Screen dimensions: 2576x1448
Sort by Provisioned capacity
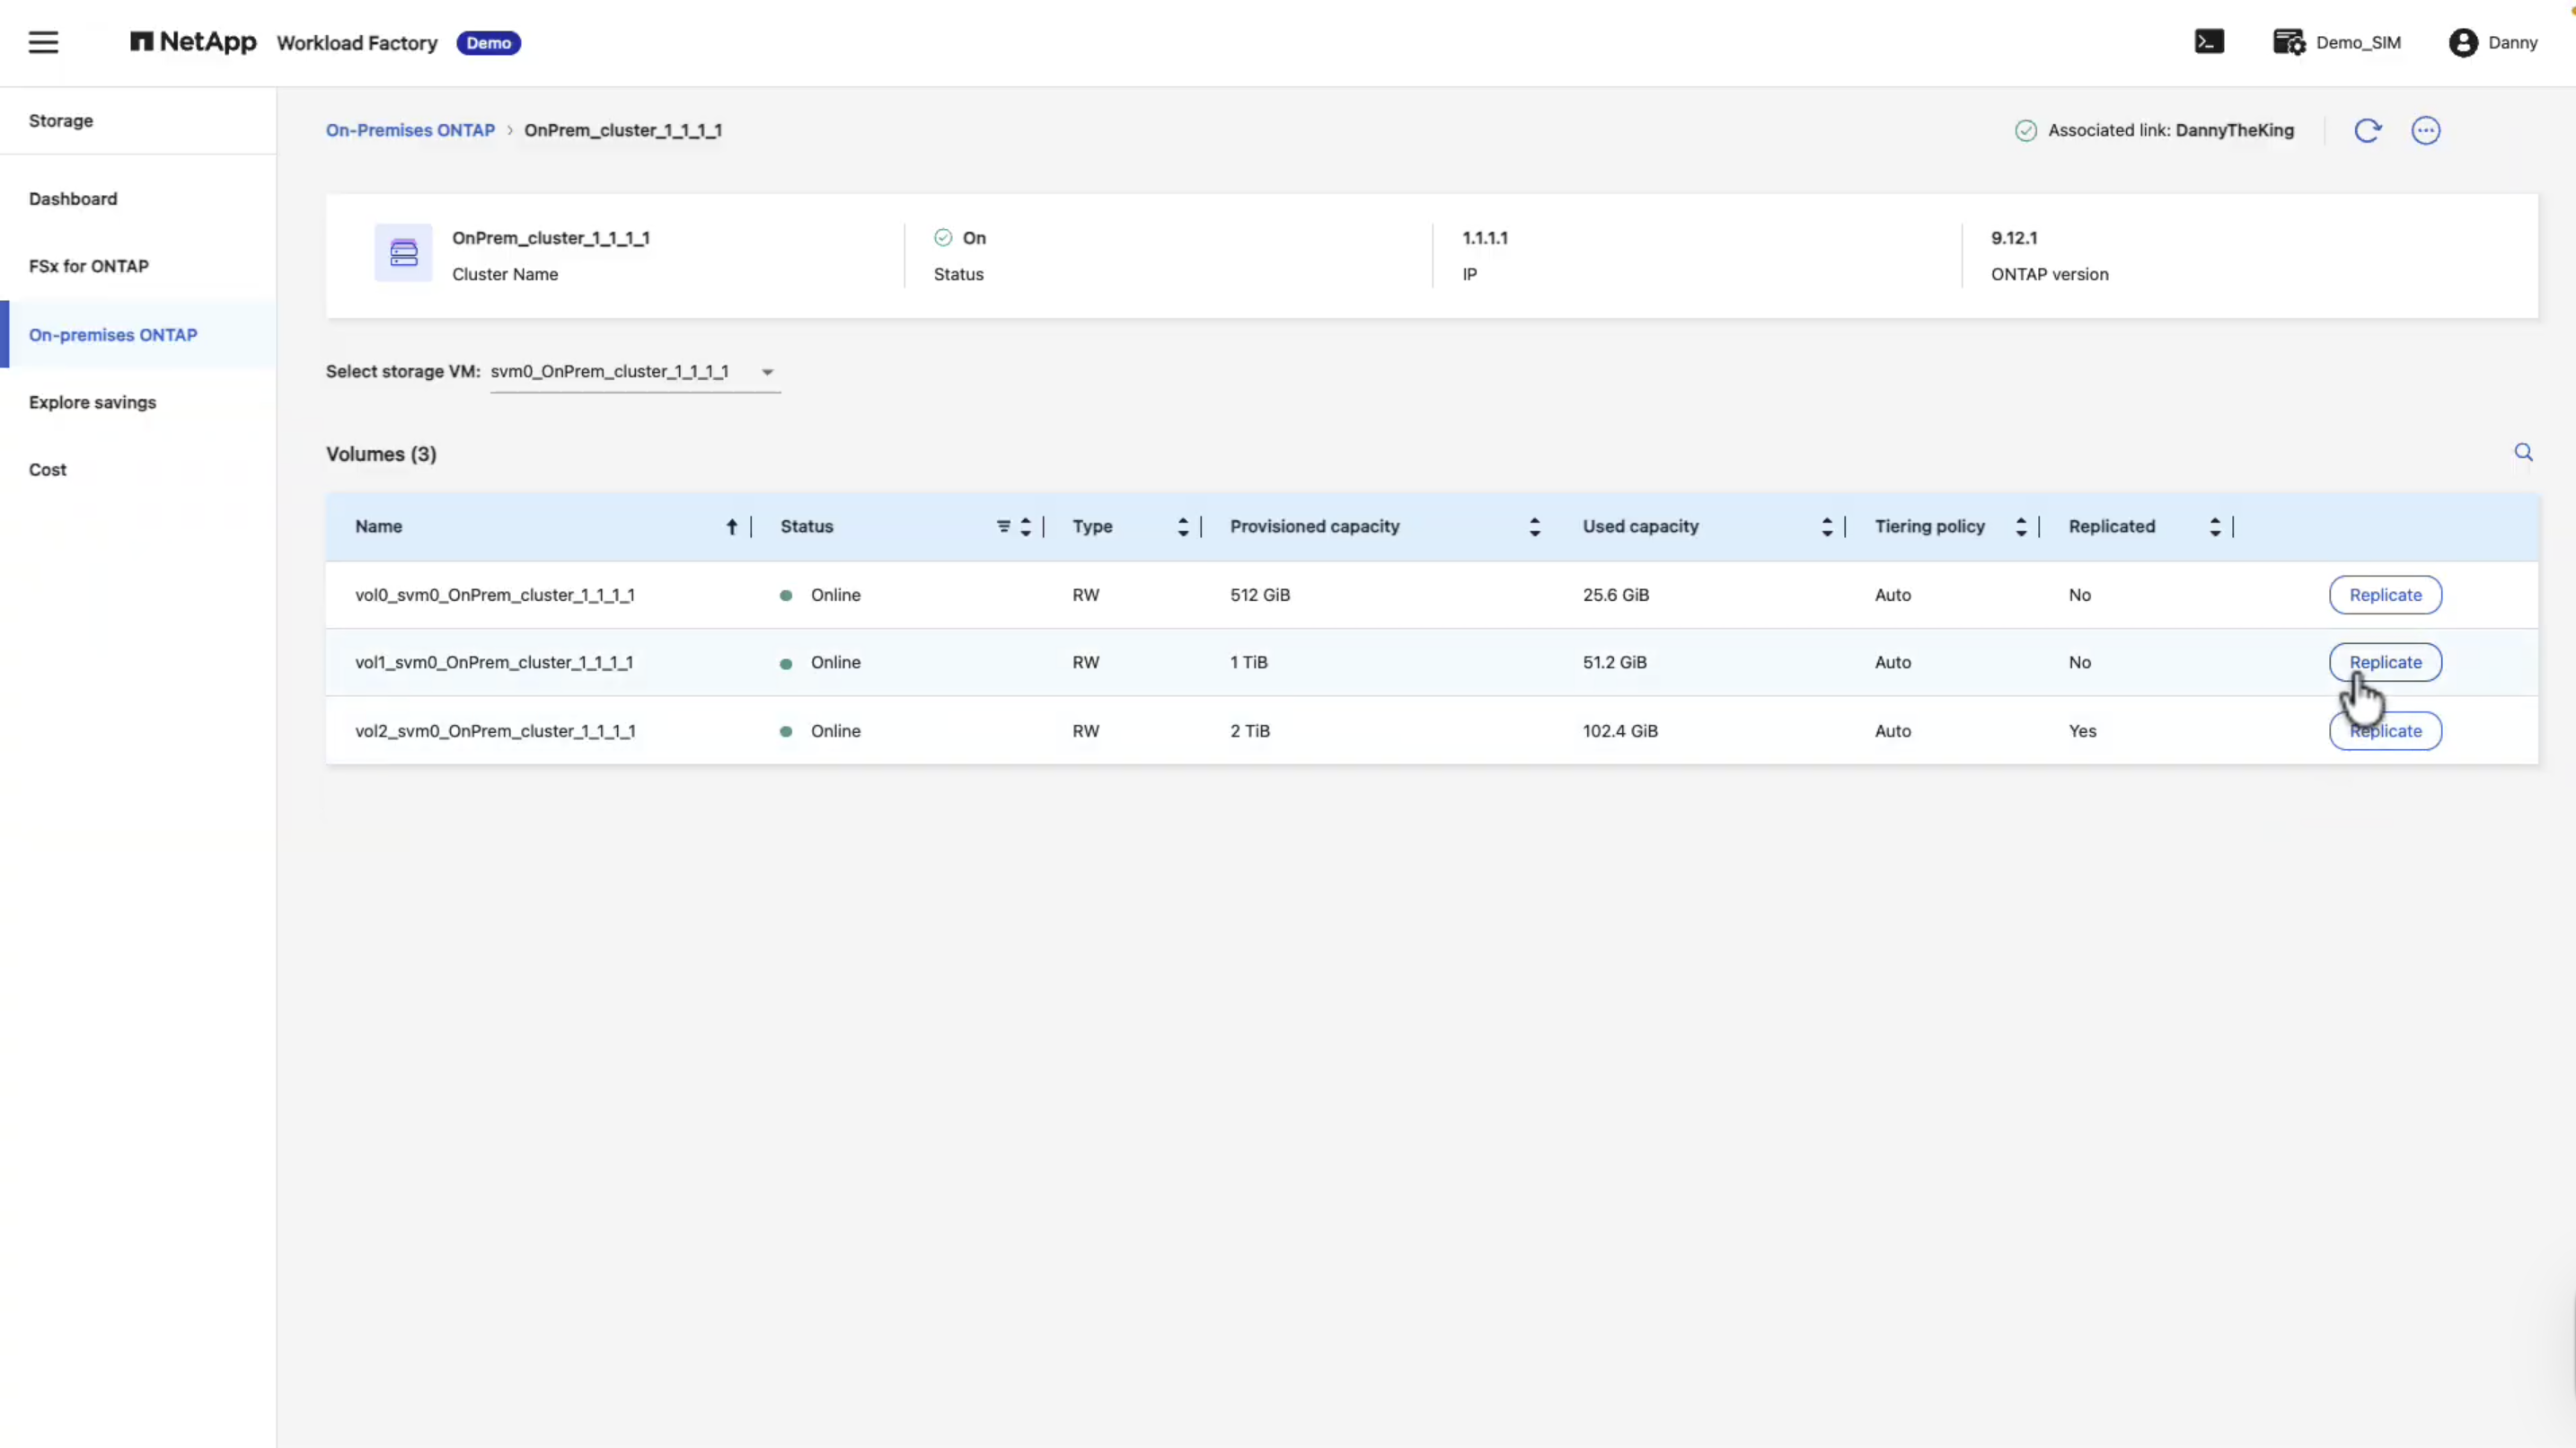[x=1534, y=527]
